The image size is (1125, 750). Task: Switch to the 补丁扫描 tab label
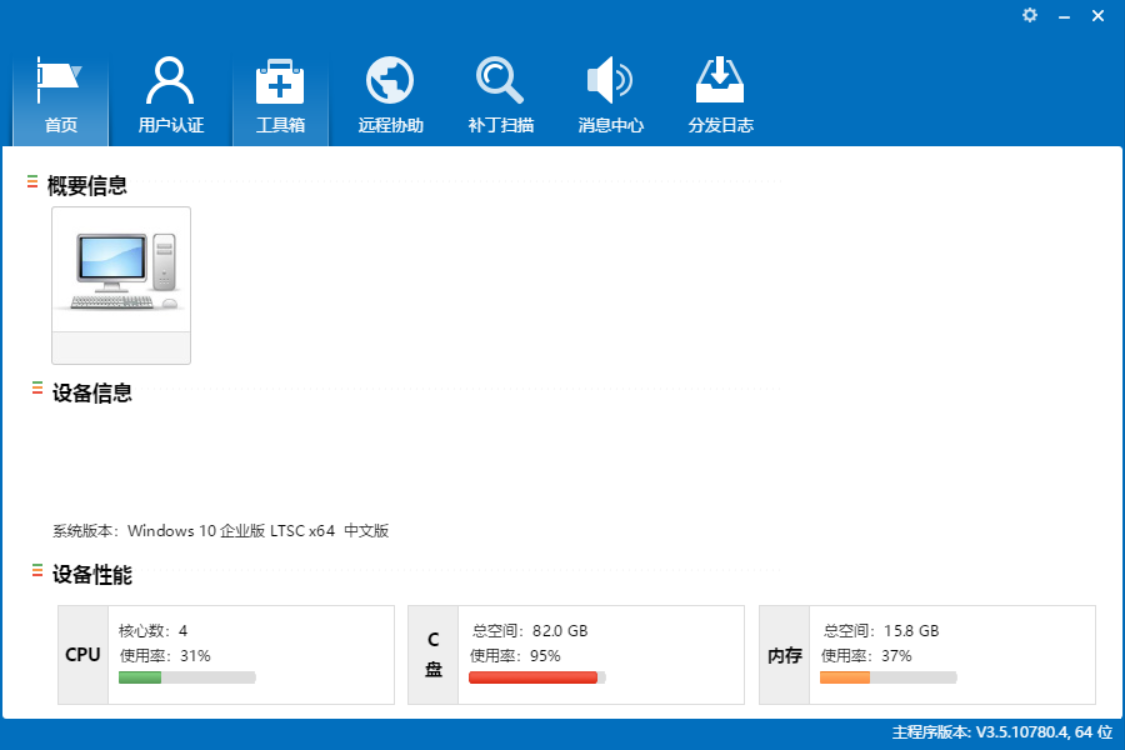(x=501, y=125)
